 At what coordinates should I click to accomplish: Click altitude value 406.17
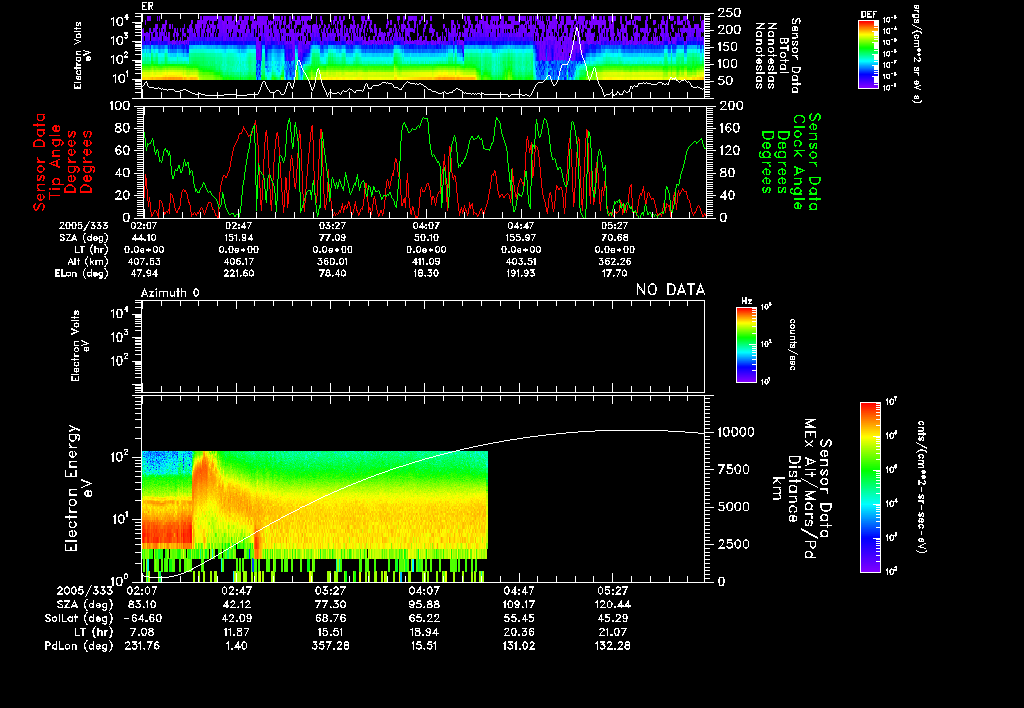[238, 261]
